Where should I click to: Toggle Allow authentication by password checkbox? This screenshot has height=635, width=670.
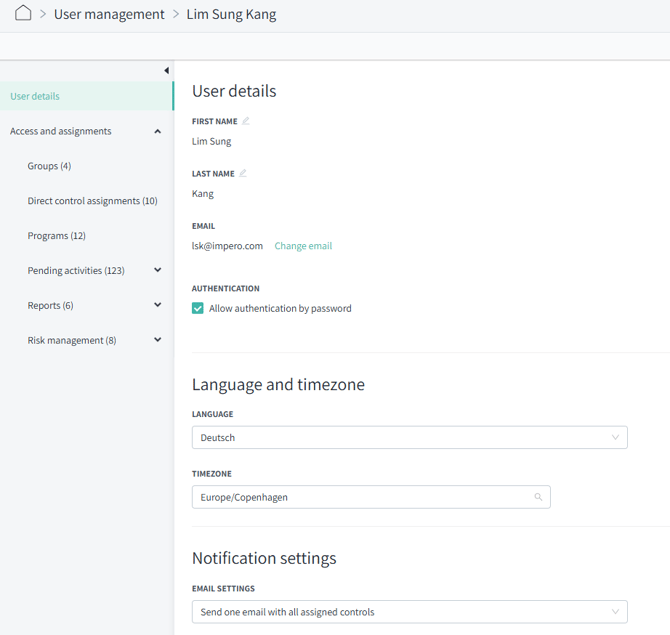pos(198,308)
